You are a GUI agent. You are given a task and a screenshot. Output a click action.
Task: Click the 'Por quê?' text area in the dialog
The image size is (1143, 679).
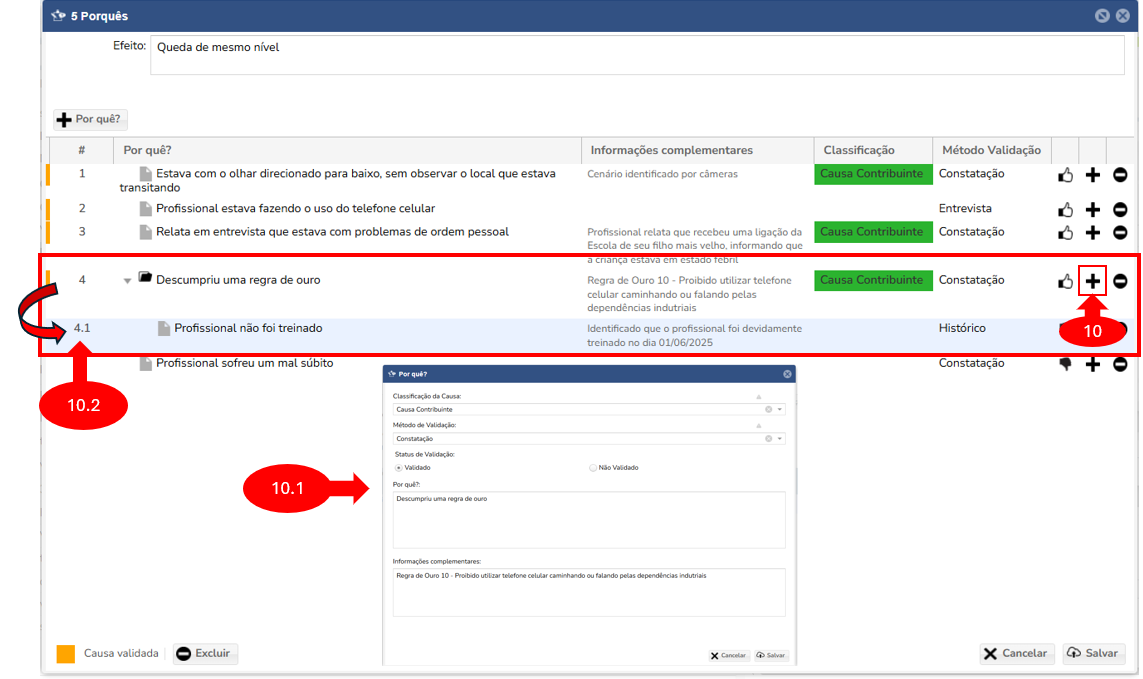coord(589,519)
